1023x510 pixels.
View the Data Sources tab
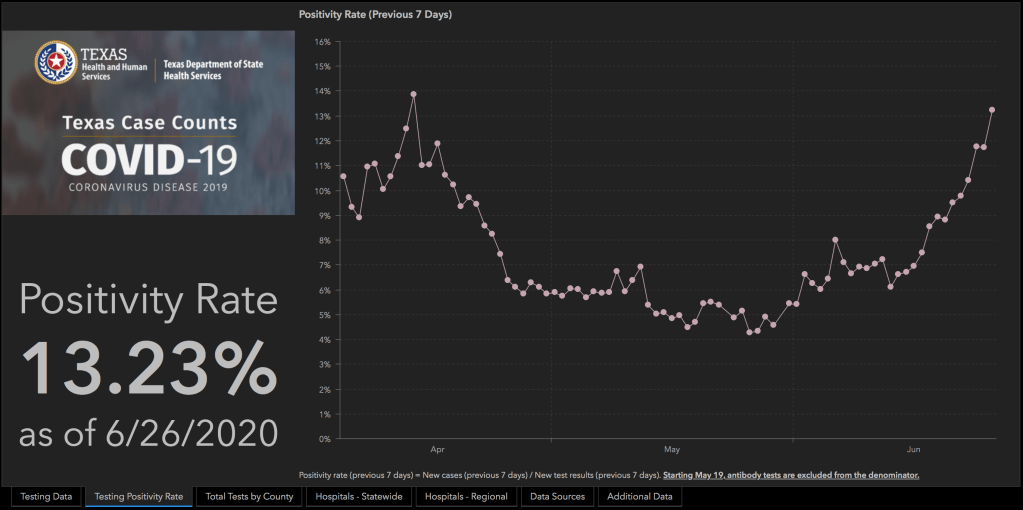click(557, 496)
